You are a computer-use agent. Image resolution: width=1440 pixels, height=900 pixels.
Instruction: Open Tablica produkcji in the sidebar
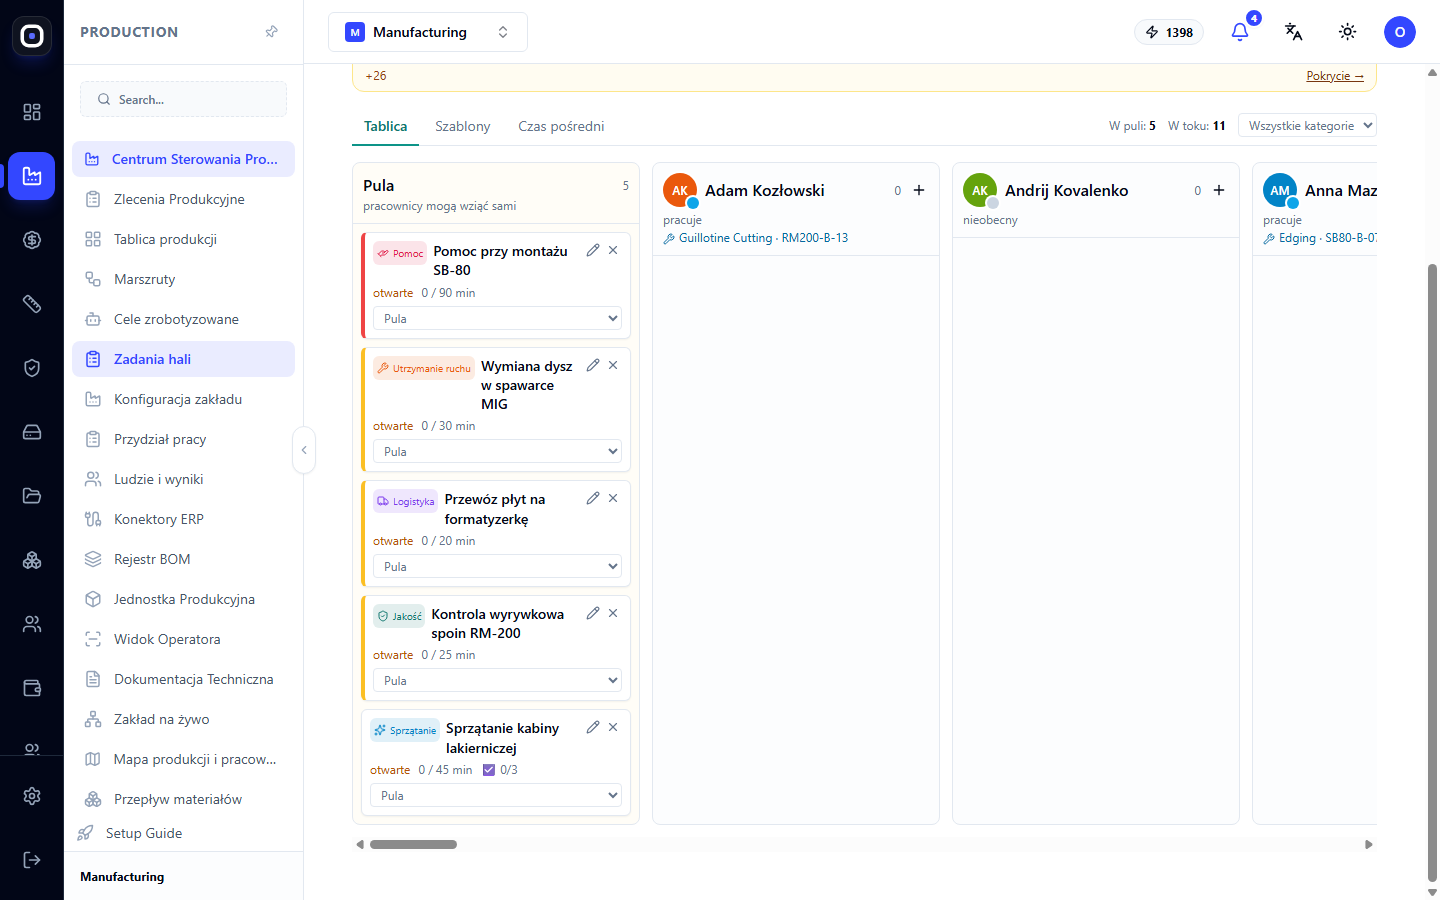[183, 239]
